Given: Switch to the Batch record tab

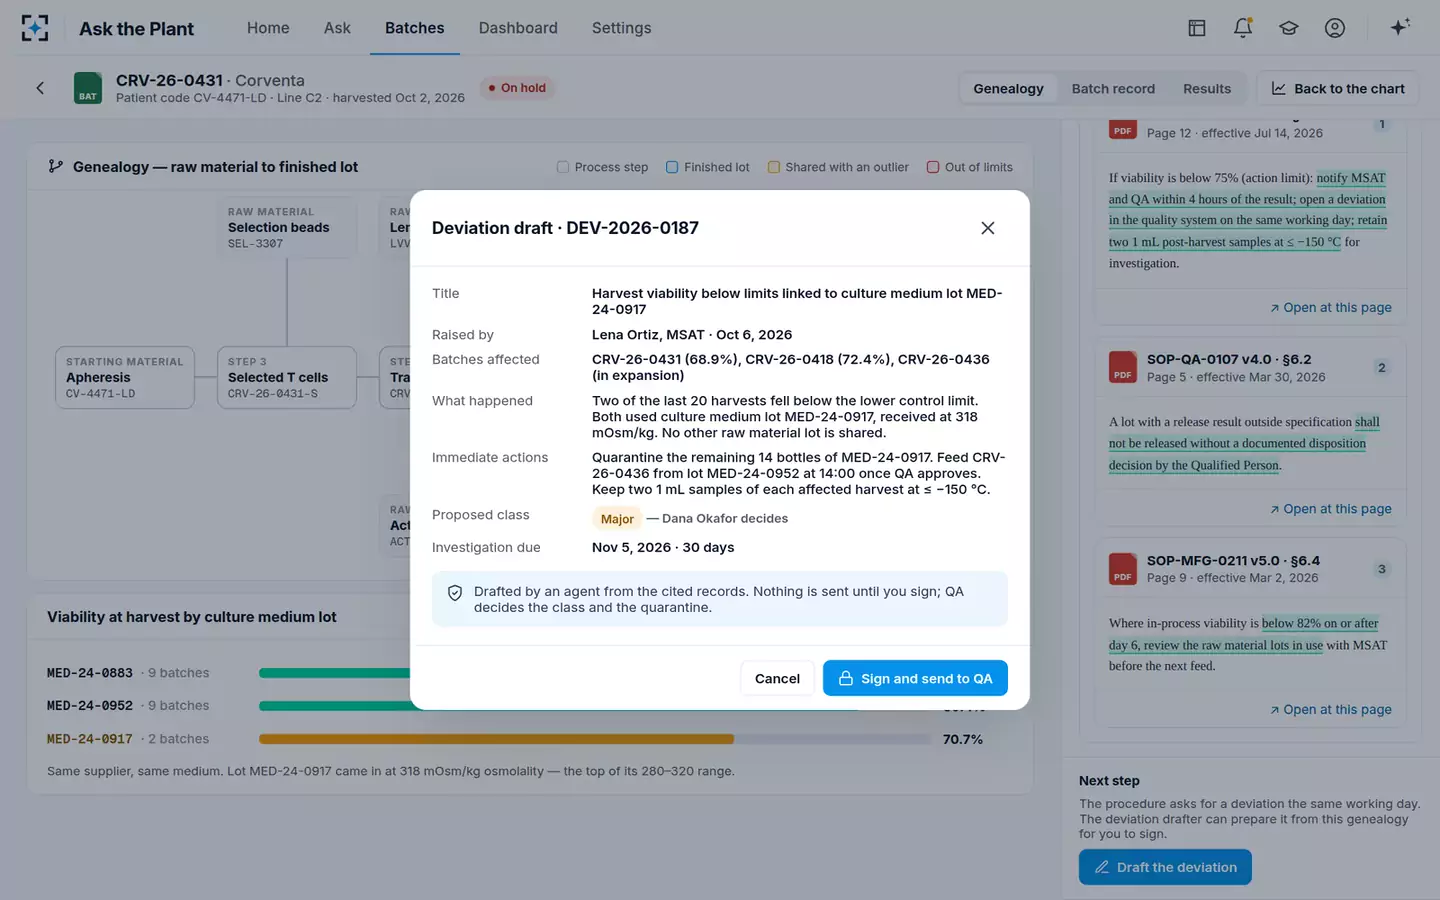Looking at the screenshot, I should click(1113, 88).
